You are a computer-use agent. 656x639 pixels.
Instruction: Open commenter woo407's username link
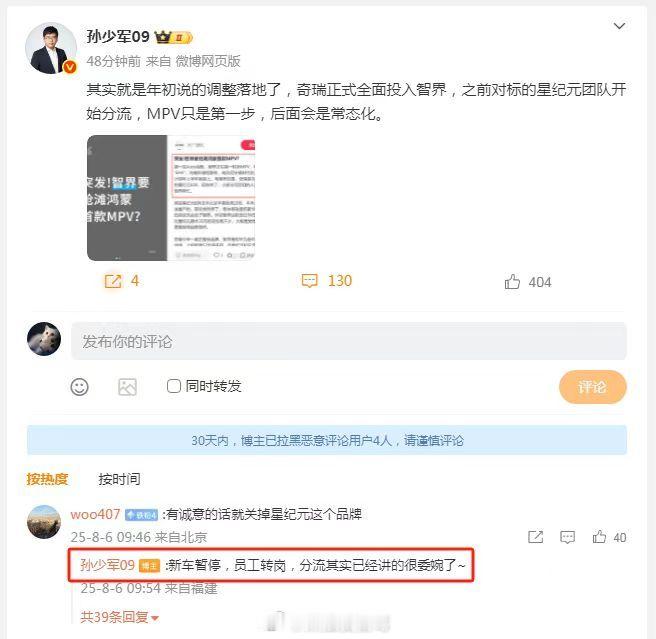coord(95,514)
